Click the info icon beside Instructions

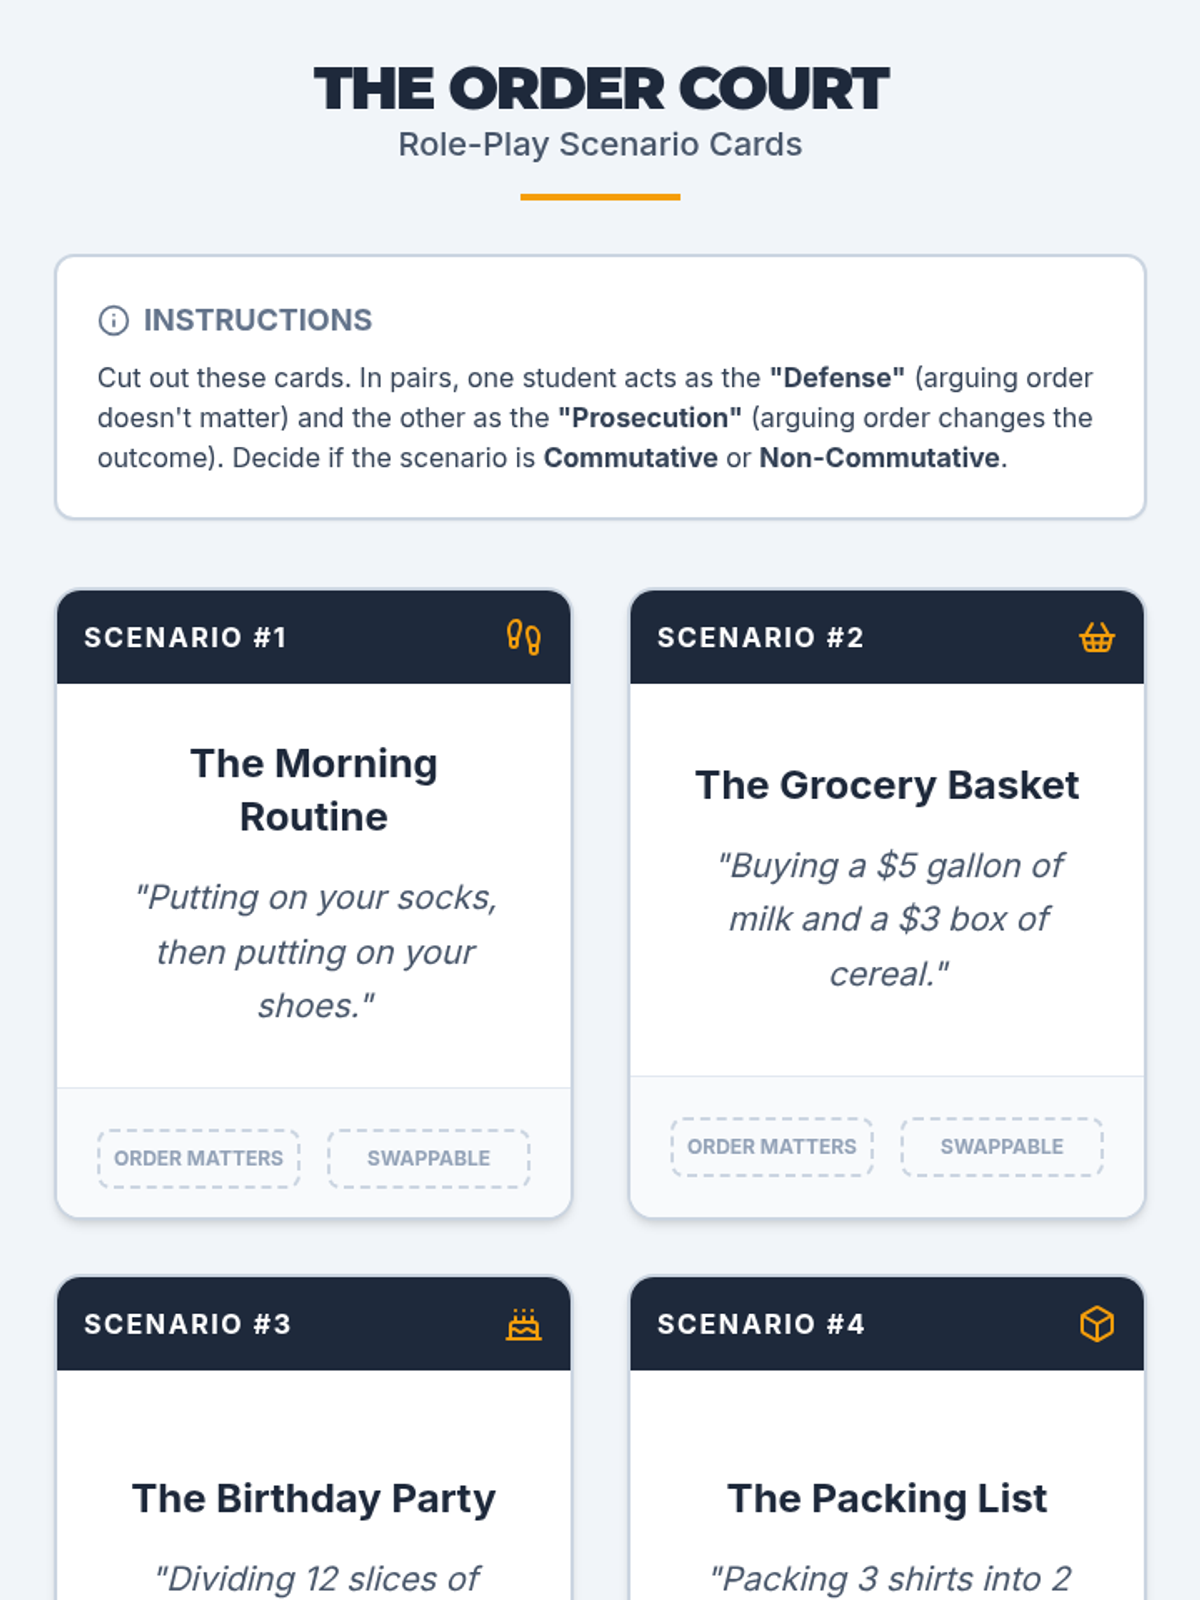[114, 320]
